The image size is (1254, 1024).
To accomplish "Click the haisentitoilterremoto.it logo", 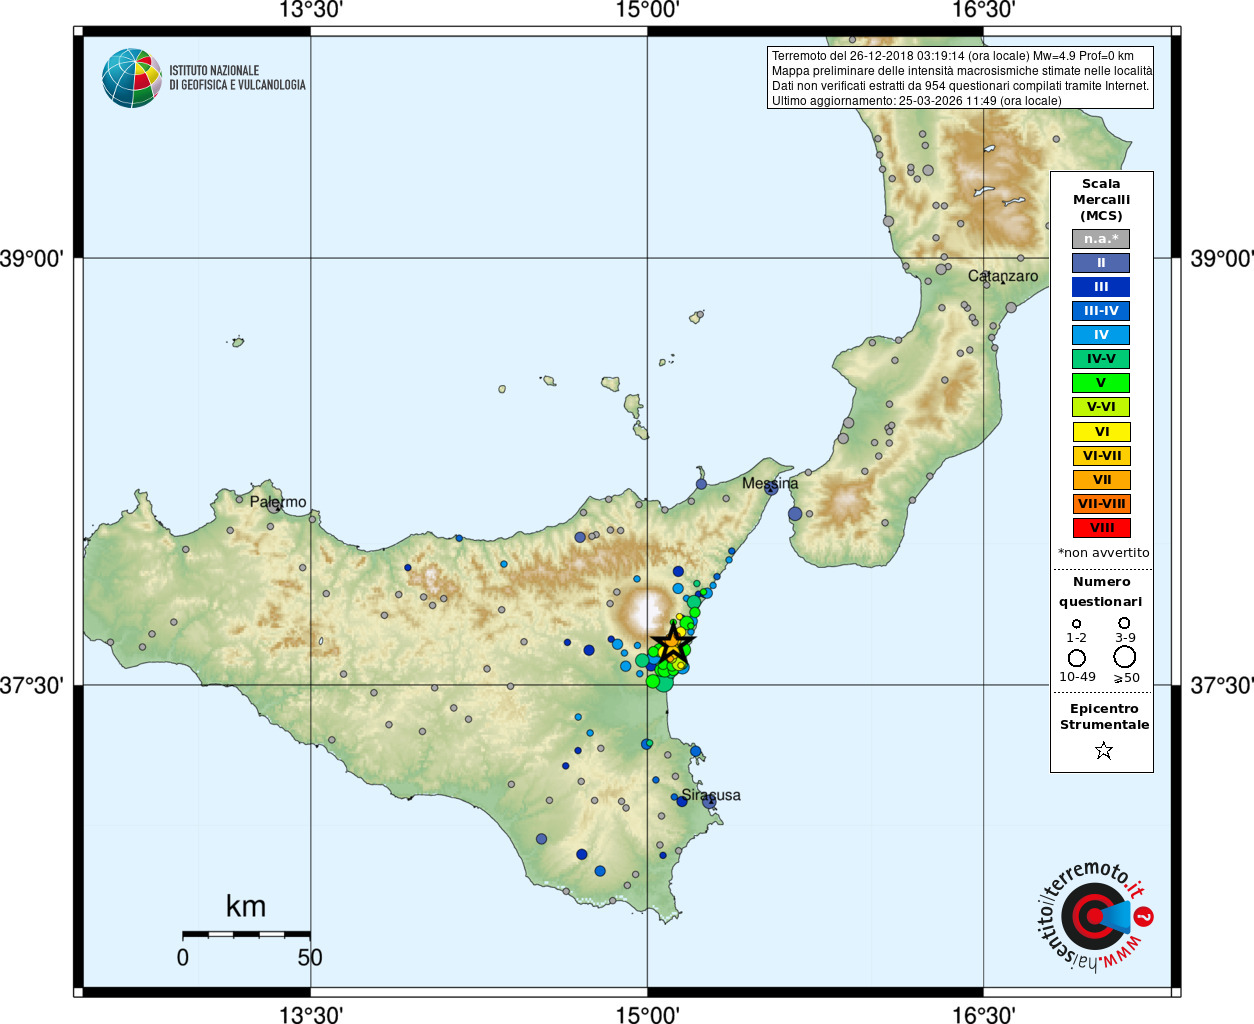I will point(1094,916).
